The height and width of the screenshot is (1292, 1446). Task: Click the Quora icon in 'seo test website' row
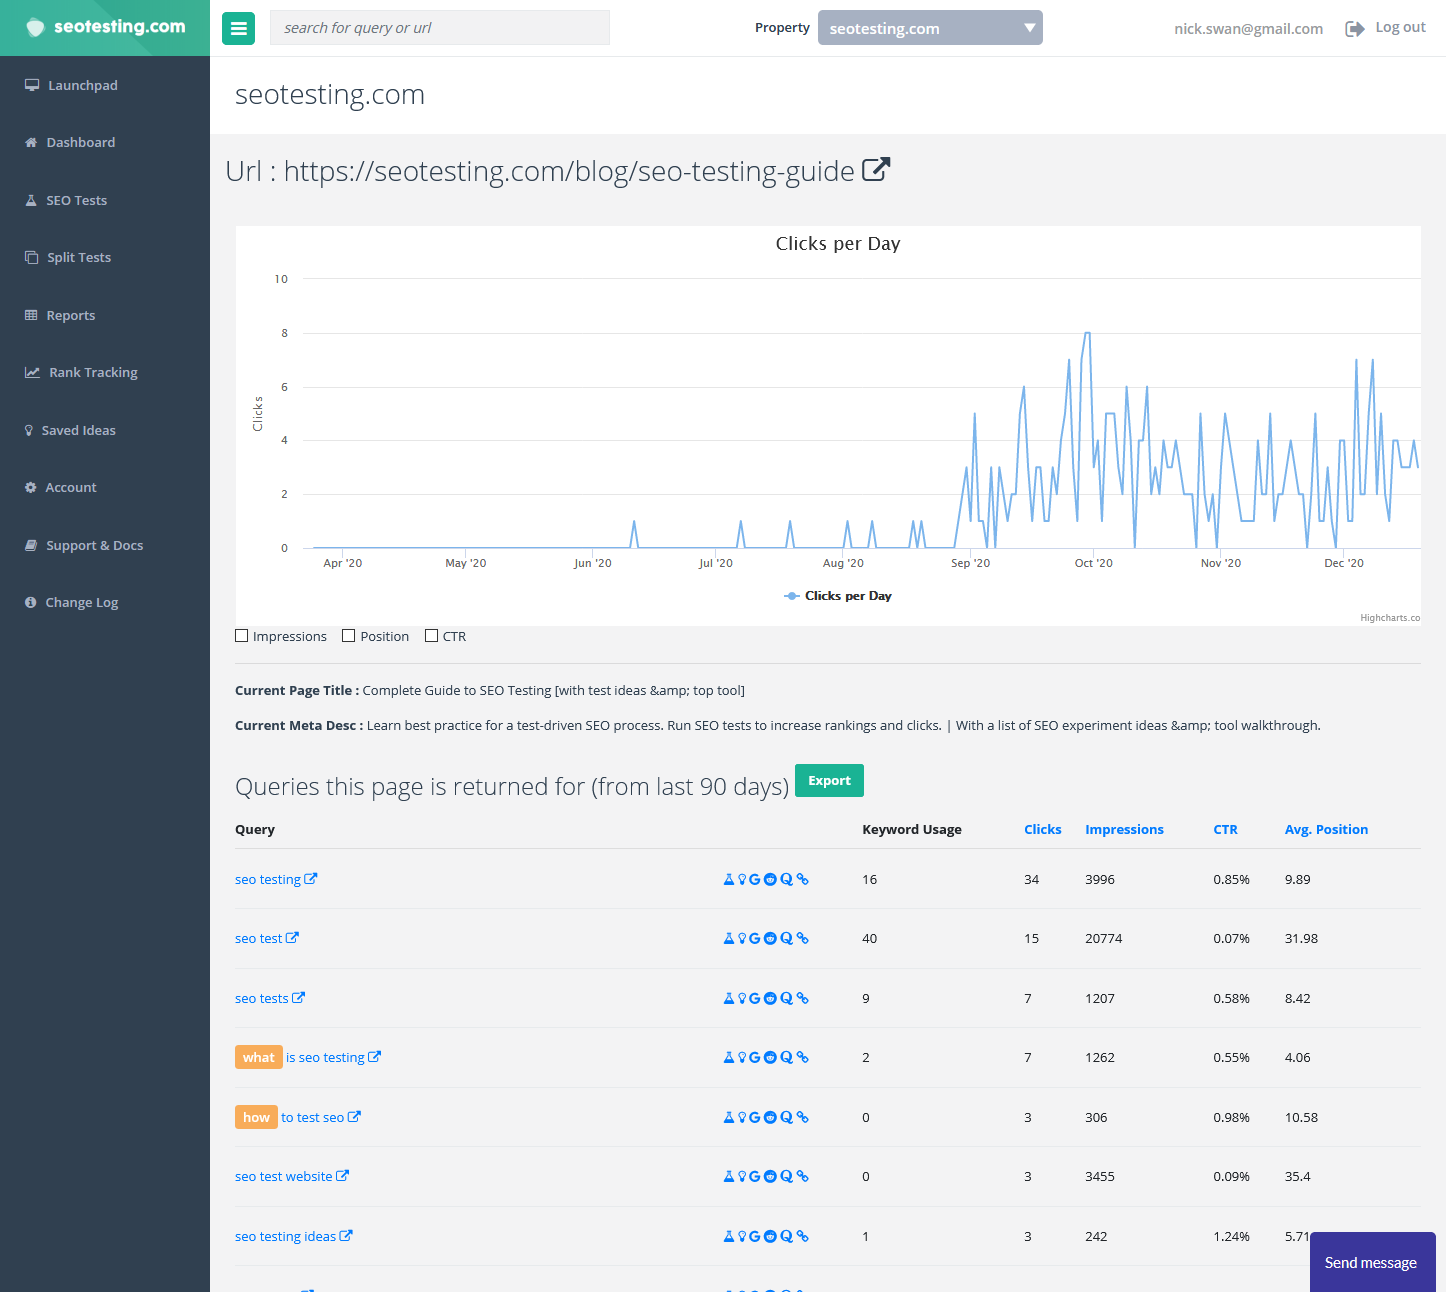(x=787, y=1177)
